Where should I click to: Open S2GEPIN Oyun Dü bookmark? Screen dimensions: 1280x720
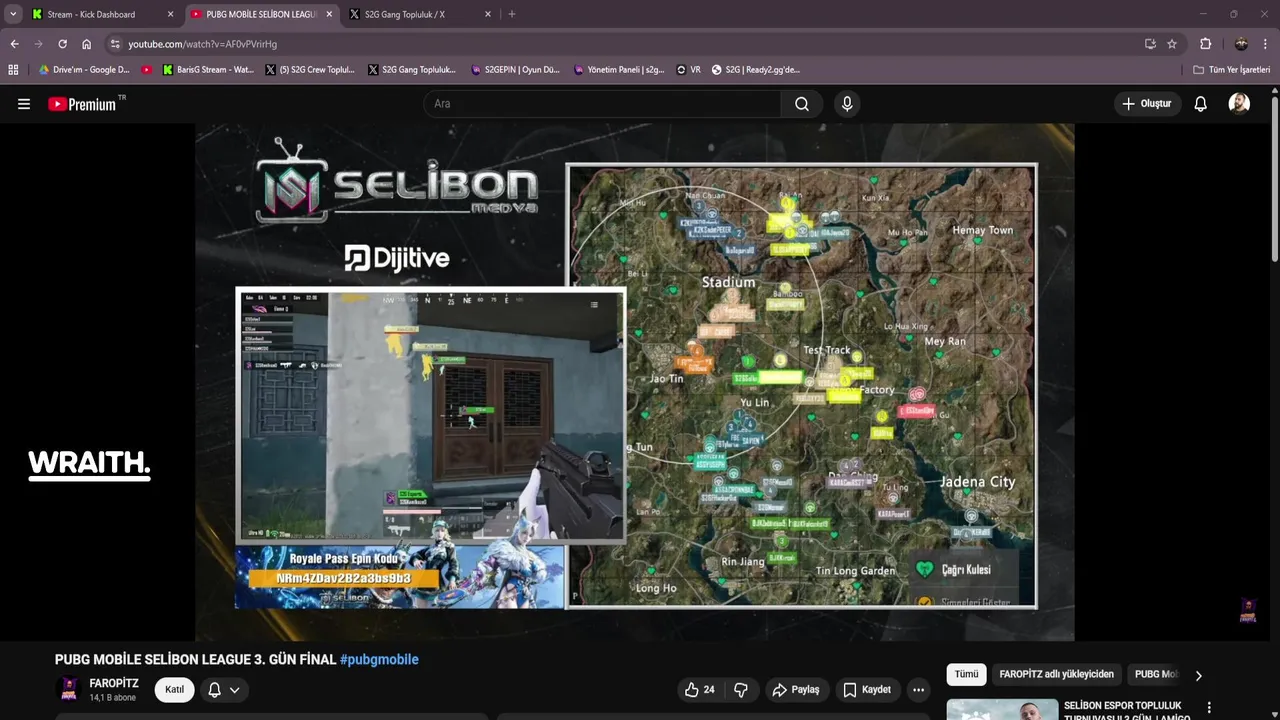coord(515,70)
